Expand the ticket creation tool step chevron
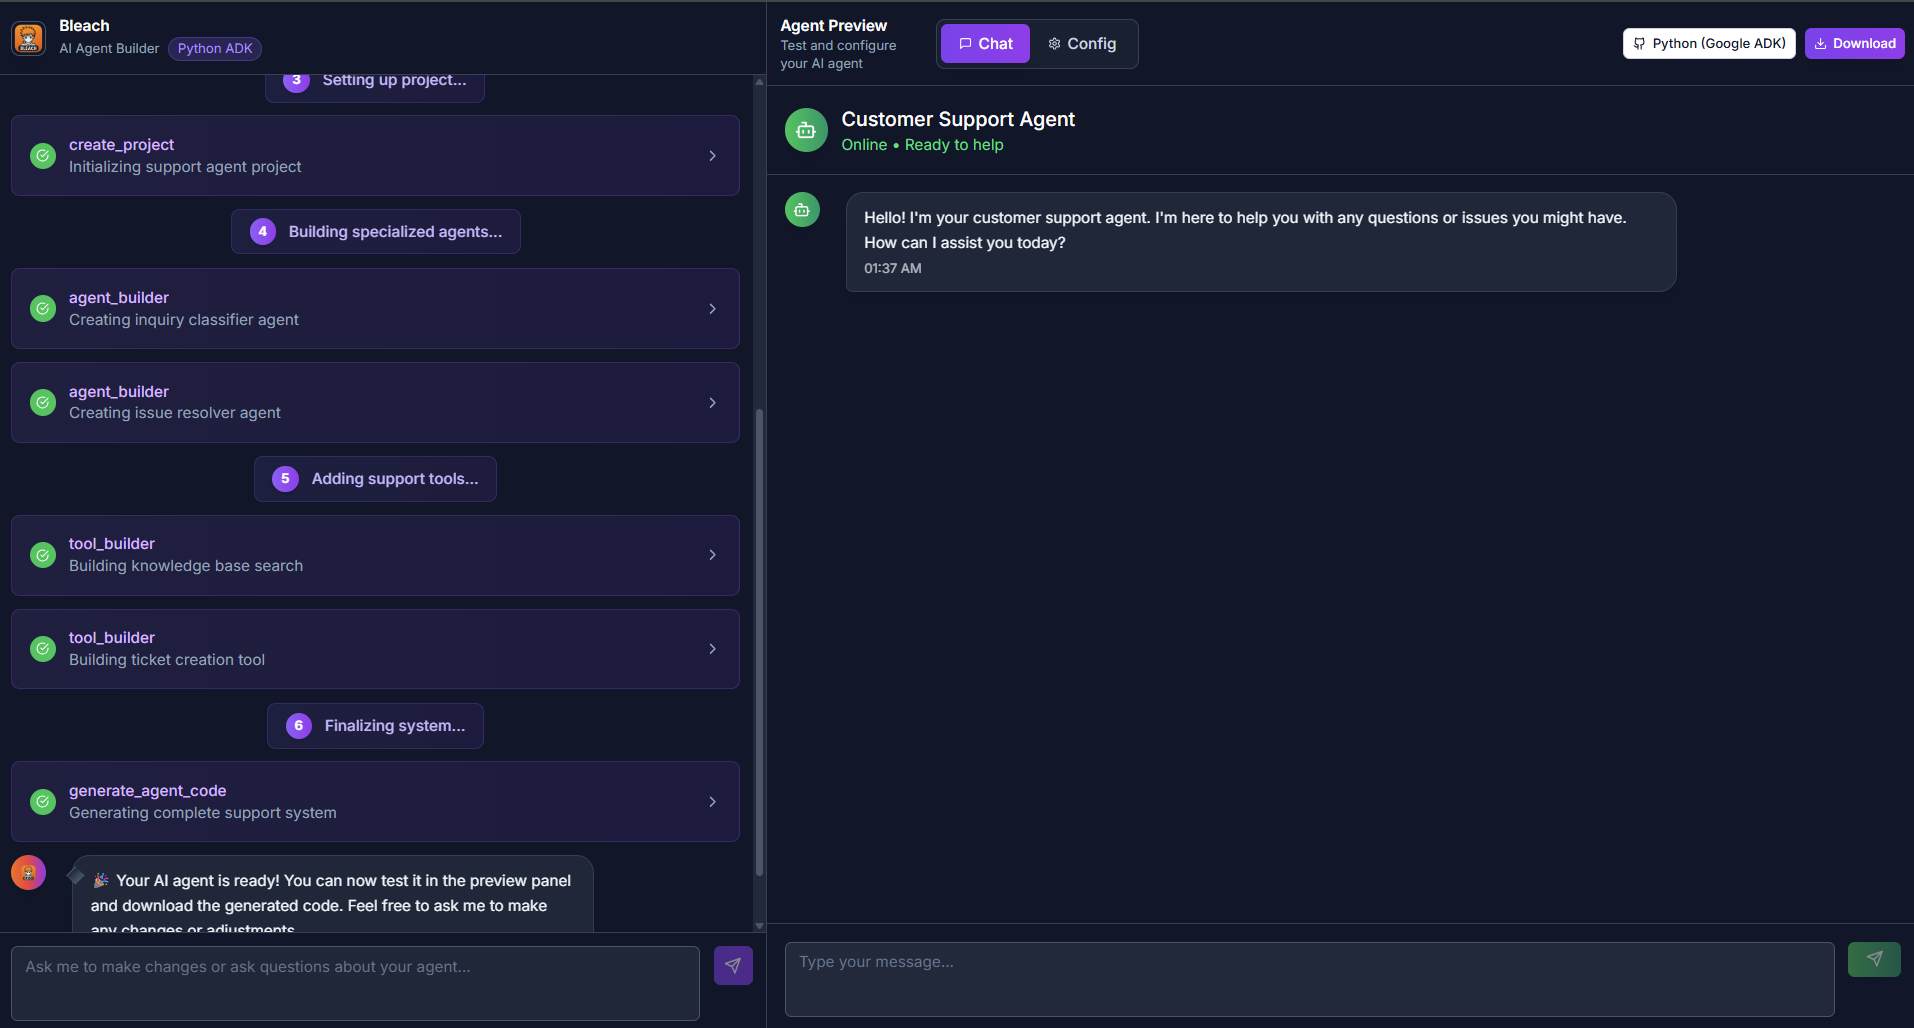The image size is (1914, 1028). pyautogui.click(x=712, y=649)
